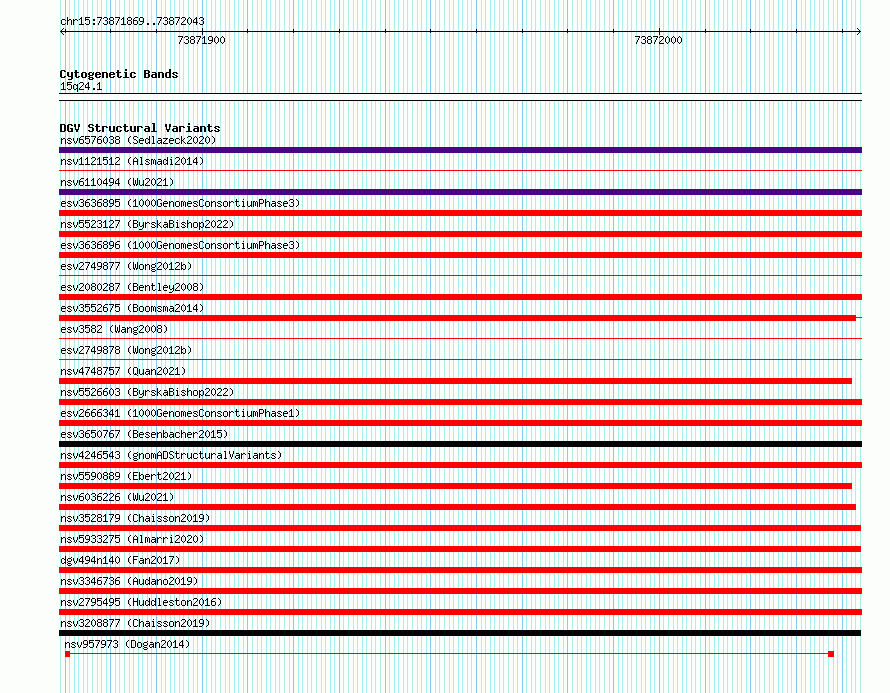Click the left arrow on the ruler

click(62, 32)
